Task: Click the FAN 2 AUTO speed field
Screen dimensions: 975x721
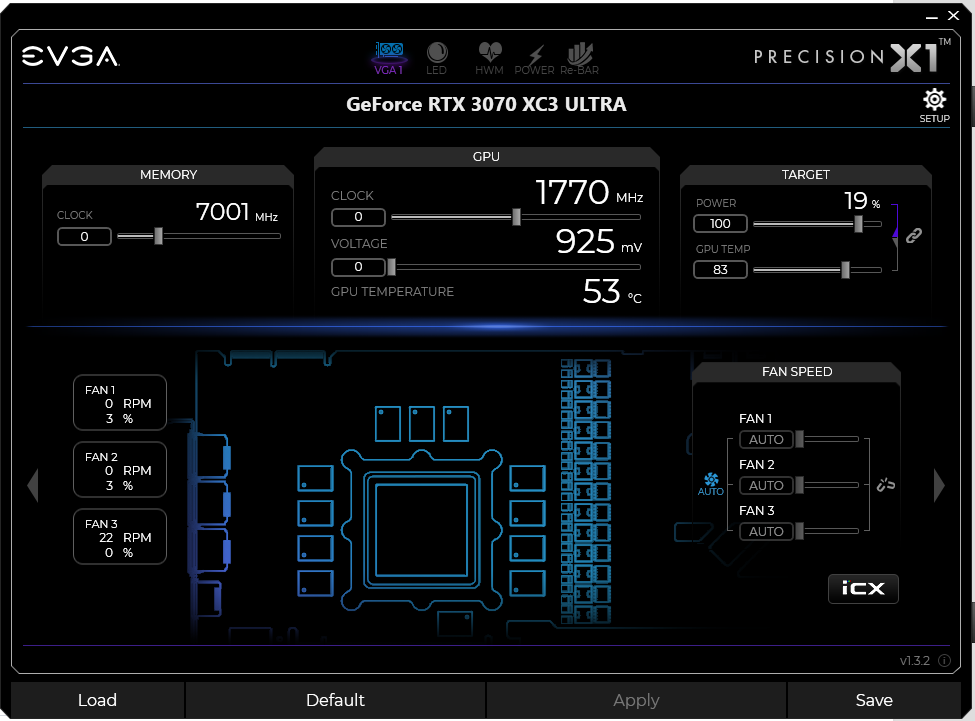Action: click(766, 485)
